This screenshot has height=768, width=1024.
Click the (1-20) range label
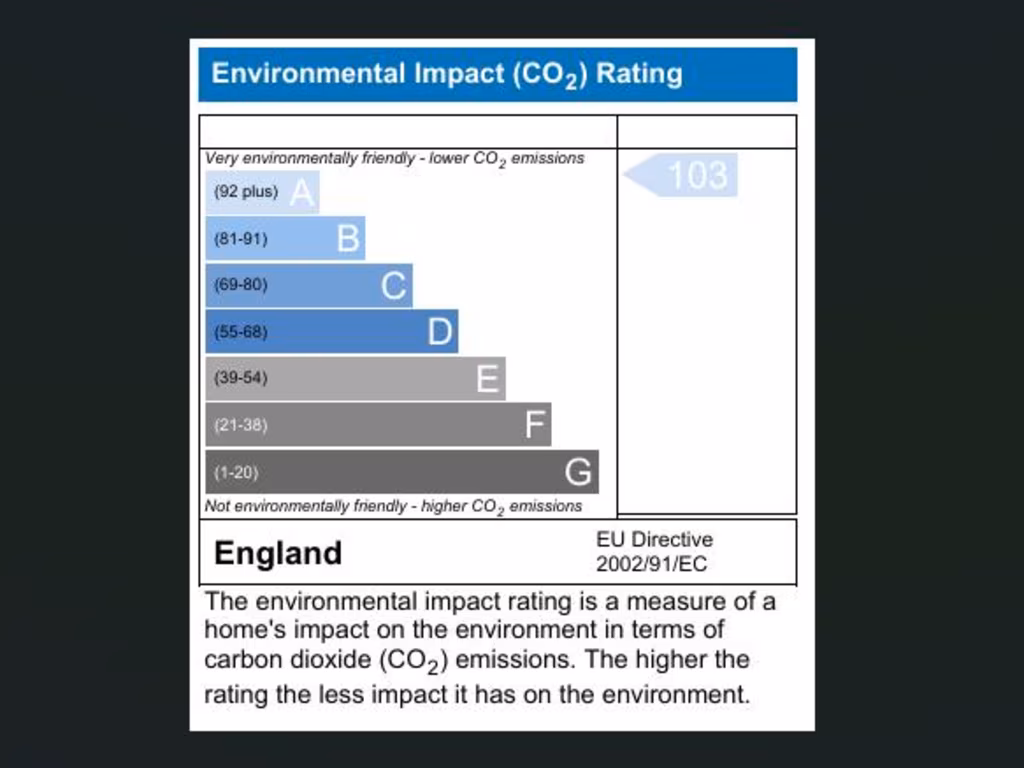[x=236, y=472]
